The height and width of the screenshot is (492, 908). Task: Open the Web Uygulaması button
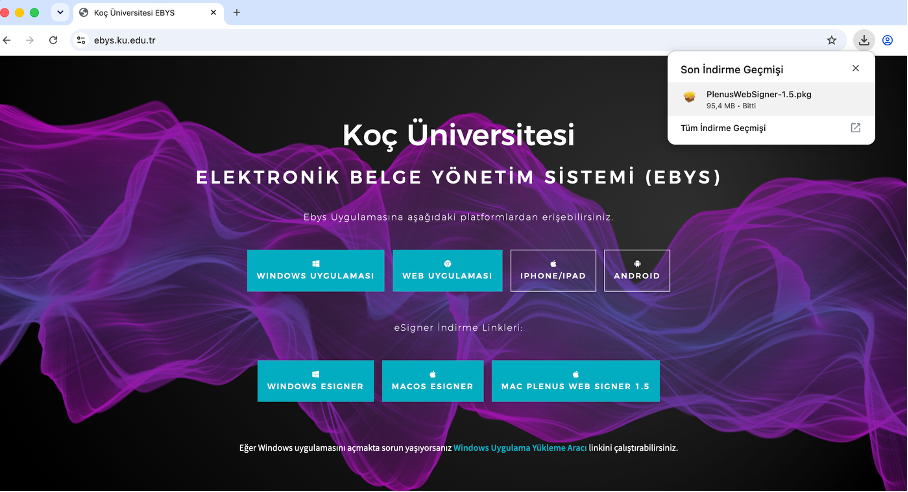click(447, 270)
